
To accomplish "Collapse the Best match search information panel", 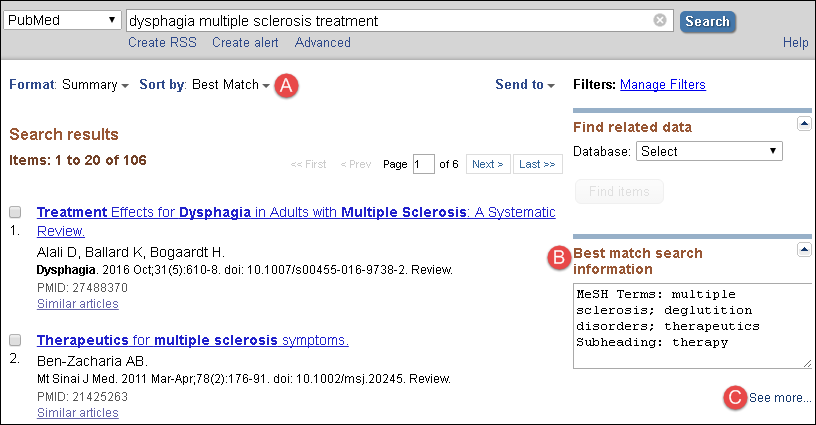I will pyautogui.click(x=803, y=248).
